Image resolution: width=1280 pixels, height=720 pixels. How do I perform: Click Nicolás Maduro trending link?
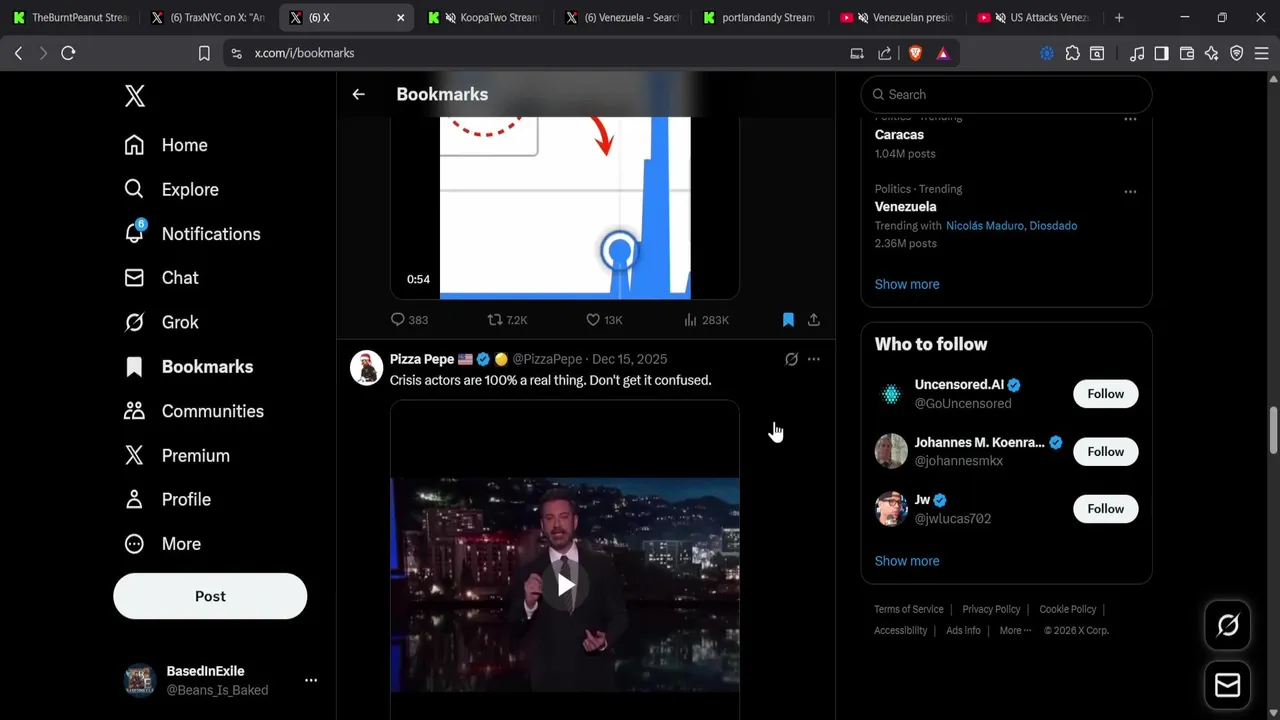point(985,226)
